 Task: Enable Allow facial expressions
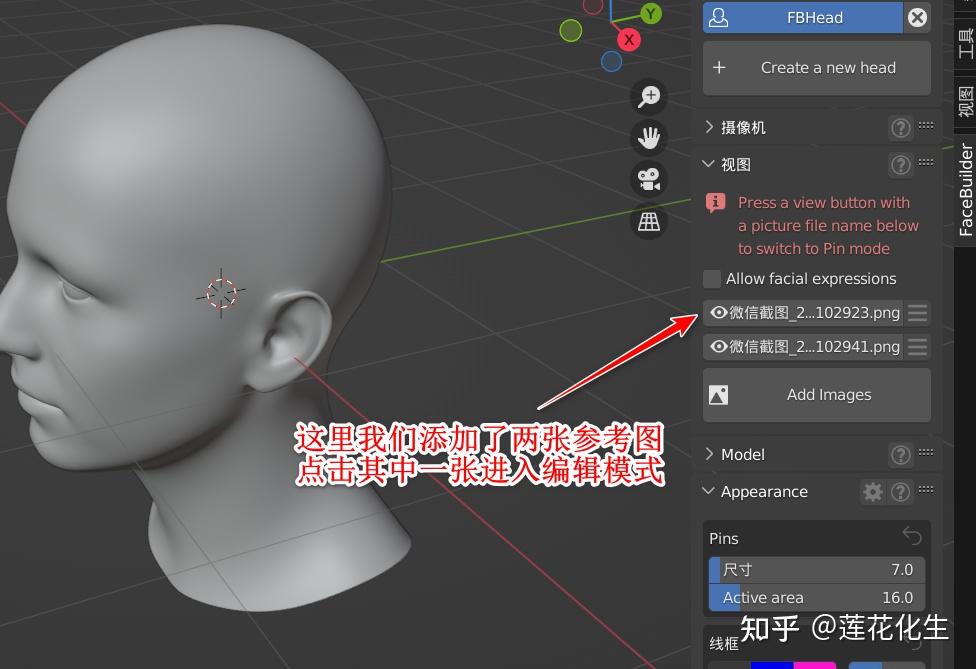click(x=711, y=278)
